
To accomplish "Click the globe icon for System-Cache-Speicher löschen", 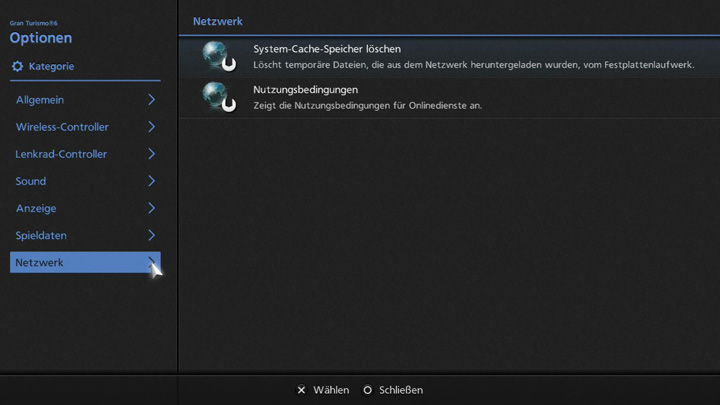I will pyautogui.click(x=218, y=56).
